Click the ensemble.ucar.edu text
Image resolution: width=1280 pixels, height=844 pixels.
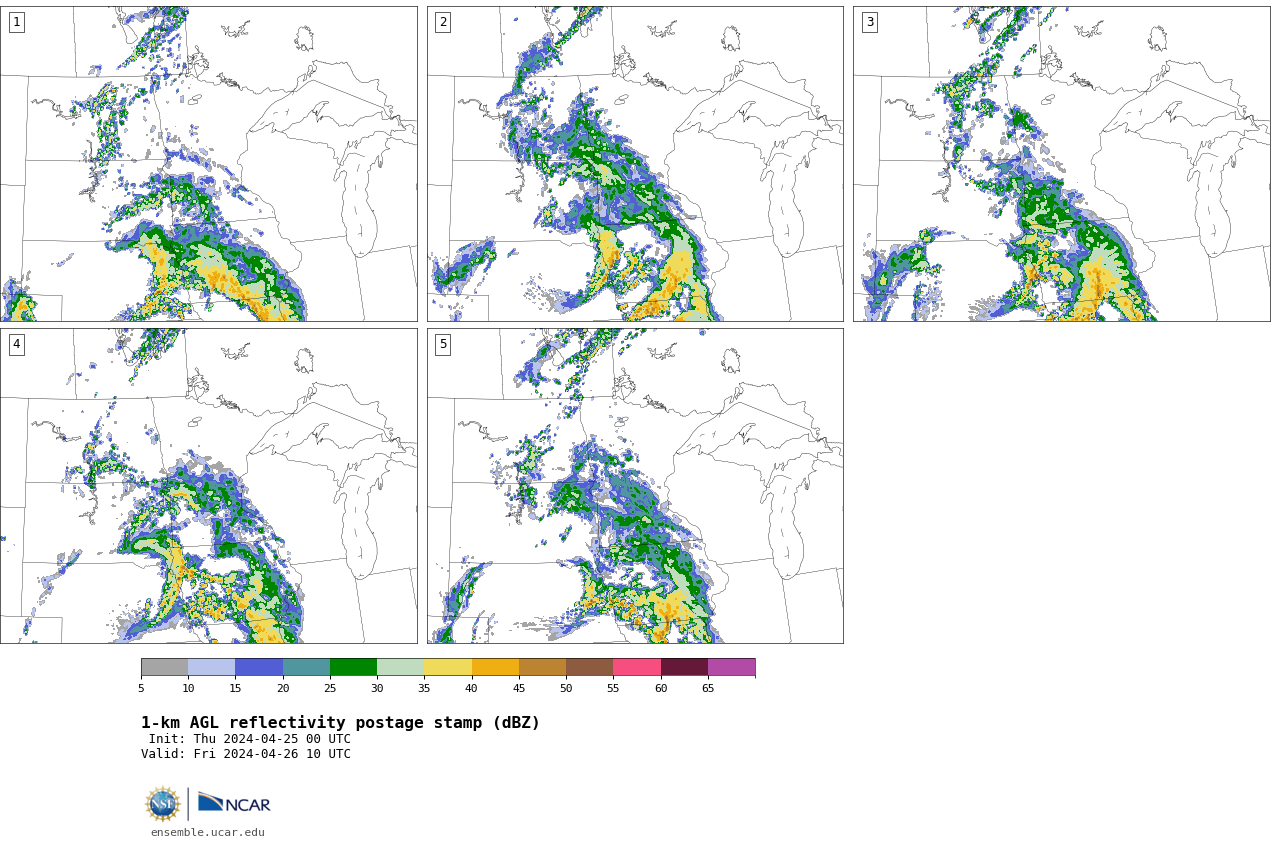point(208,832)
